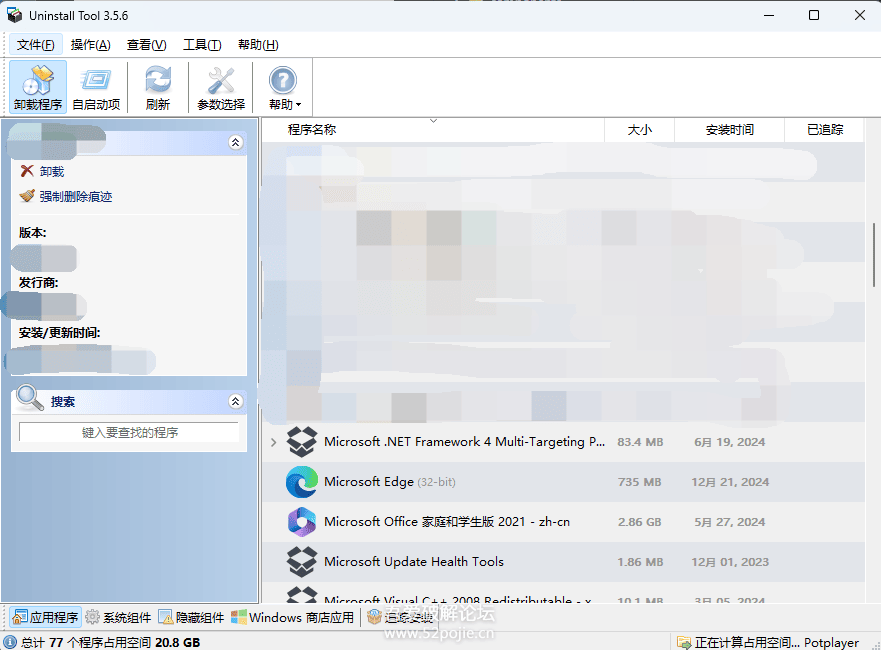881x650 pixels.
Task: Open 参数选择 preferences from the toolbar
Action: click(x=221, y=87)
